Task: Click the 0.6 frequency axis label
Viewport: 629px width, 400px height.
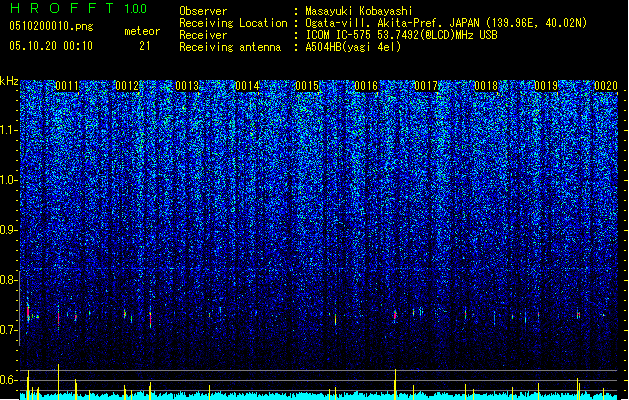Action: click(x=9, y=380)
